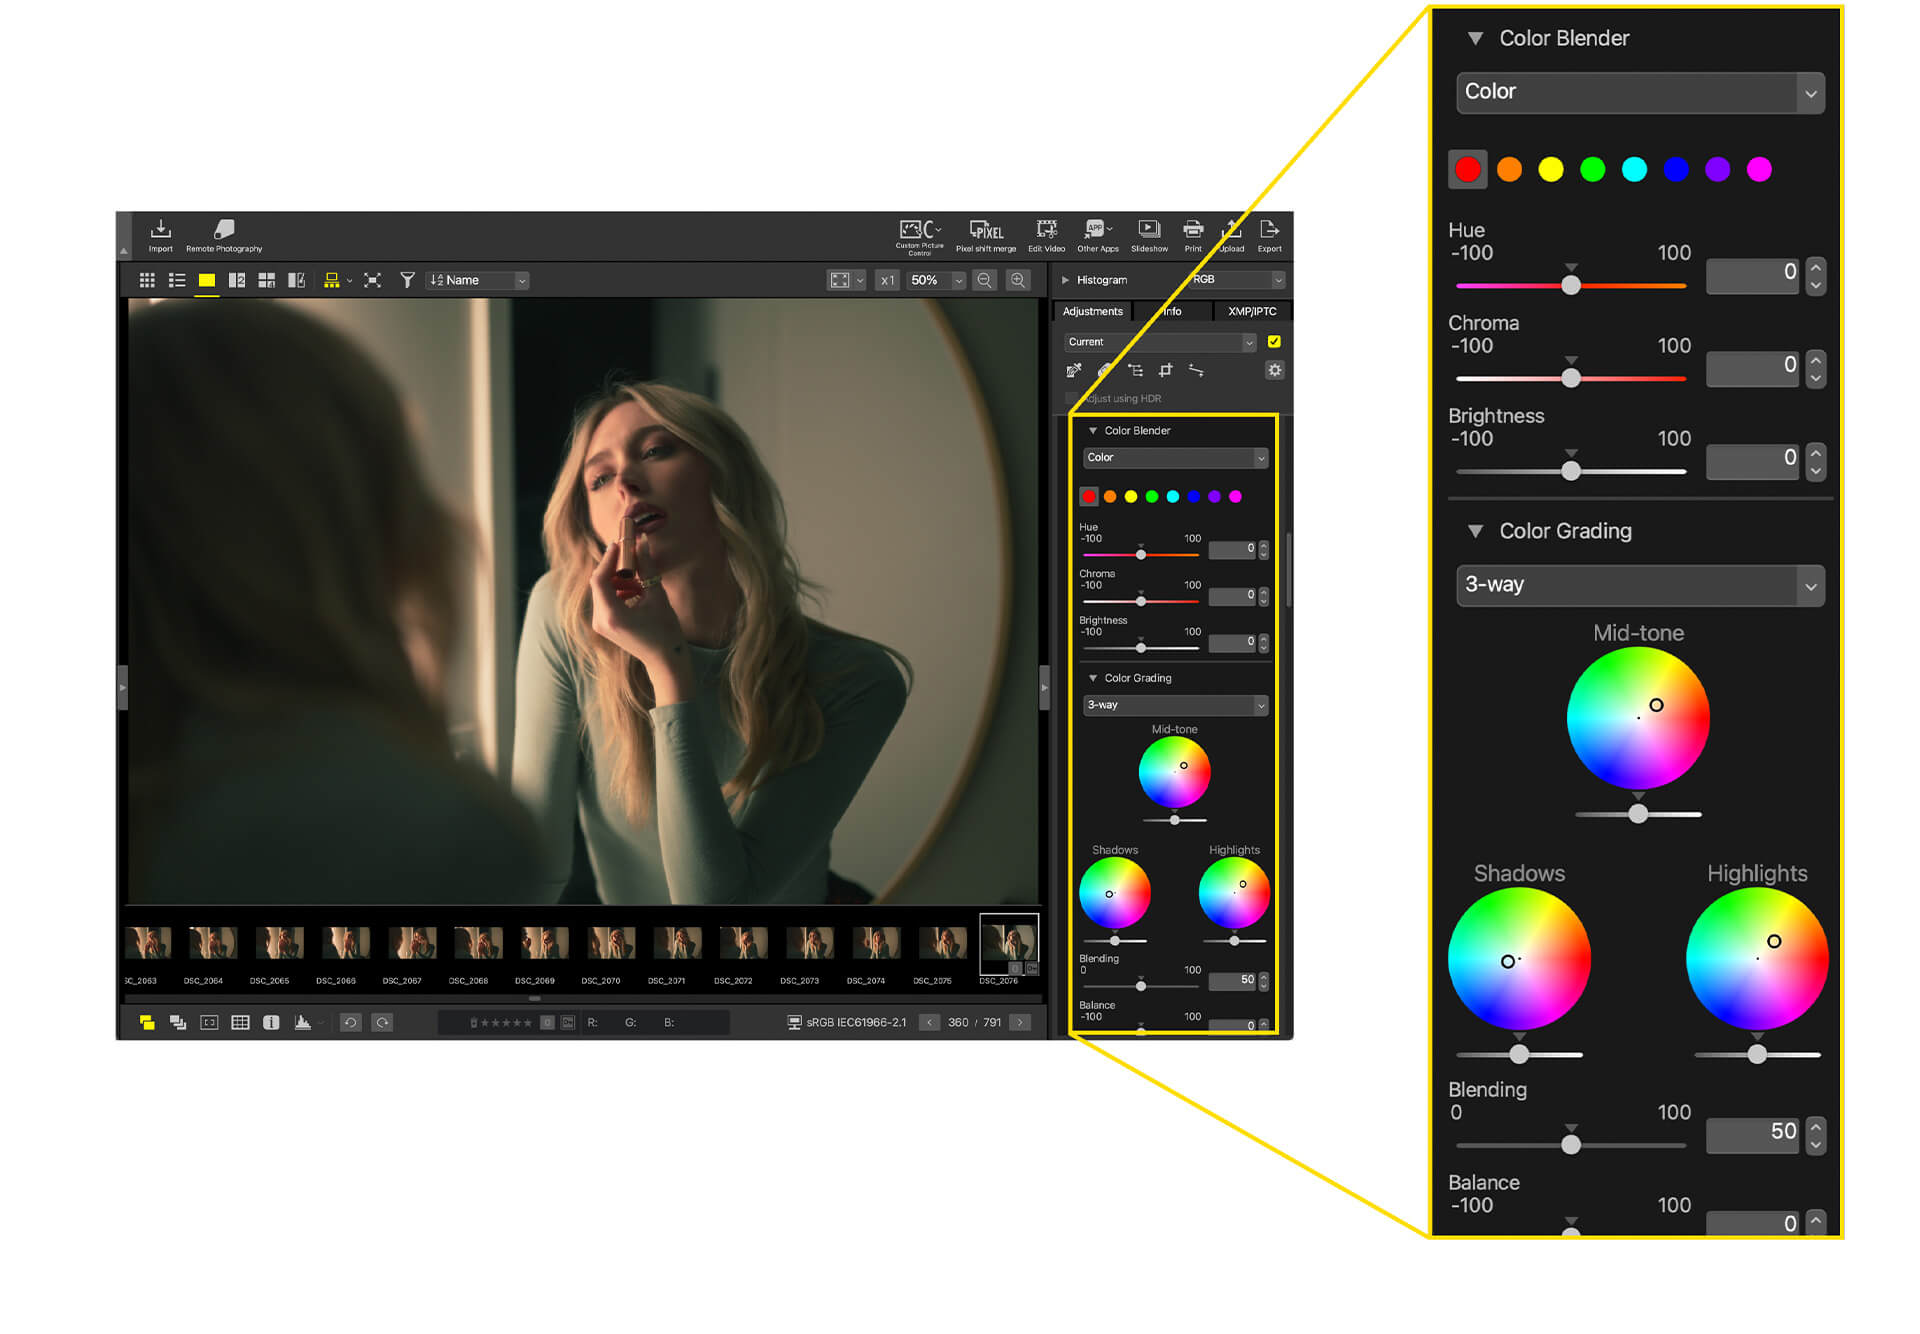
Task: Open the Edit Video tool
Action: pyautogui.click(x=1046, y=232)
